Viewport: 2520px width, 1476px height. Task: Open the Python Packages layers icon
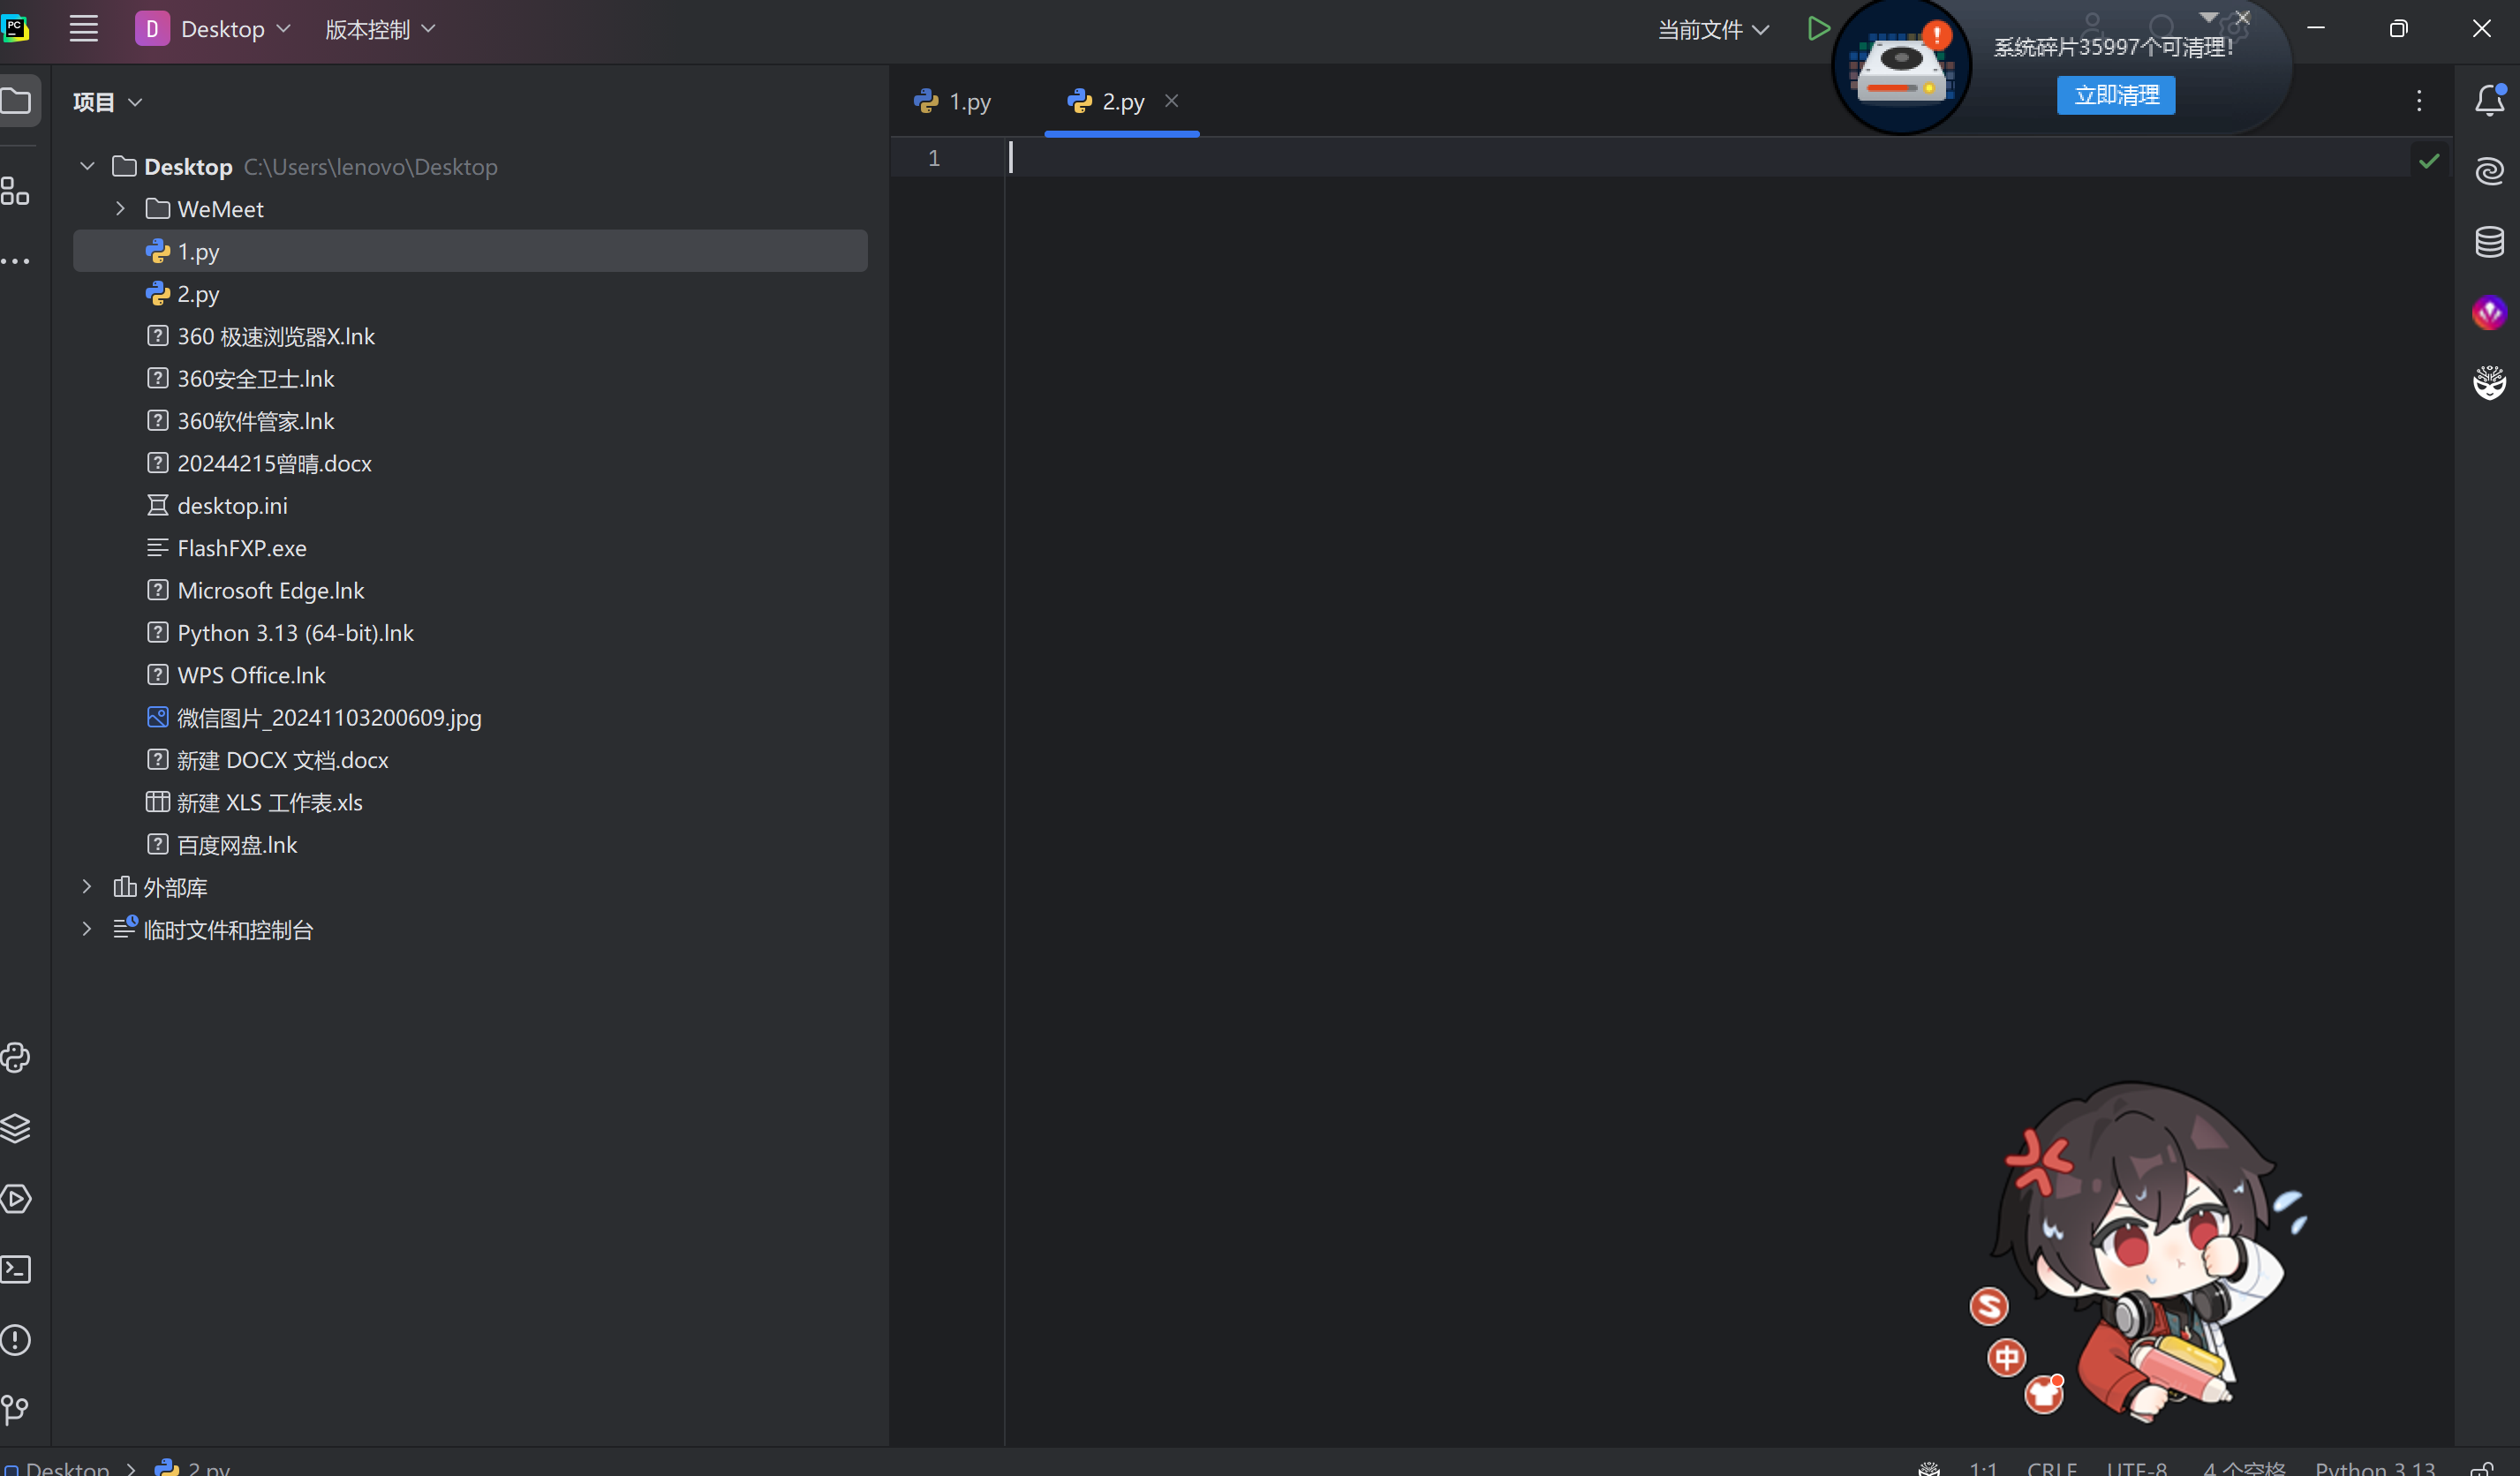16,1128
